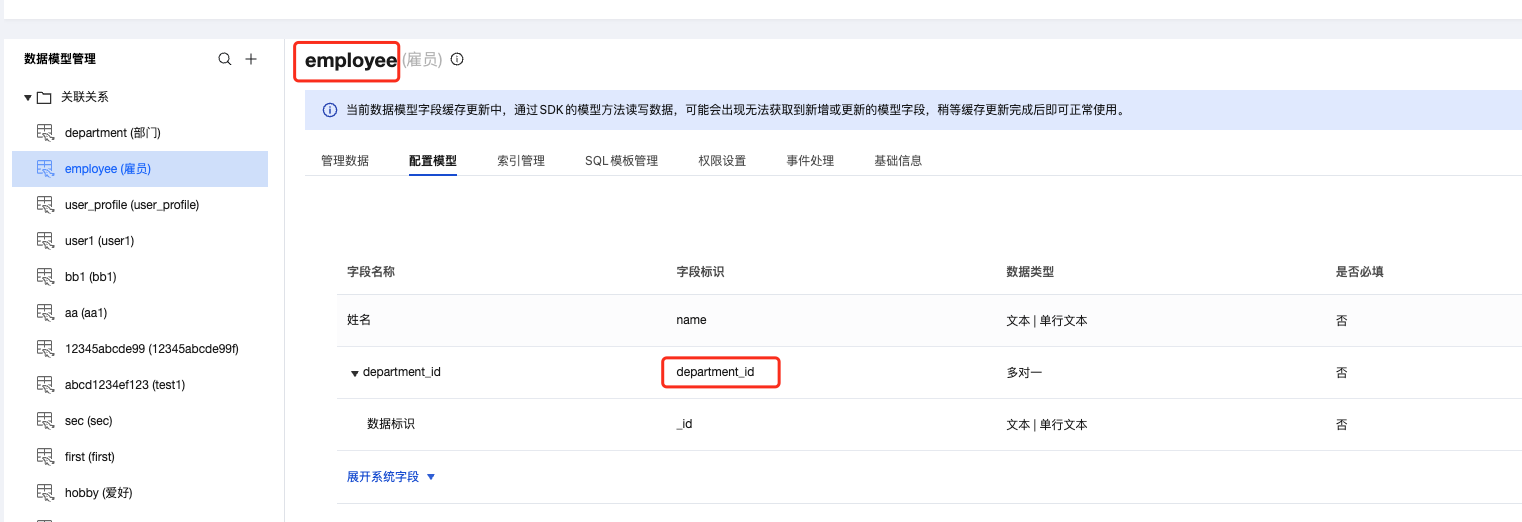1522x522 pixels.
Task: Click the table icon next to user_profile
Action: coord(45,205)
